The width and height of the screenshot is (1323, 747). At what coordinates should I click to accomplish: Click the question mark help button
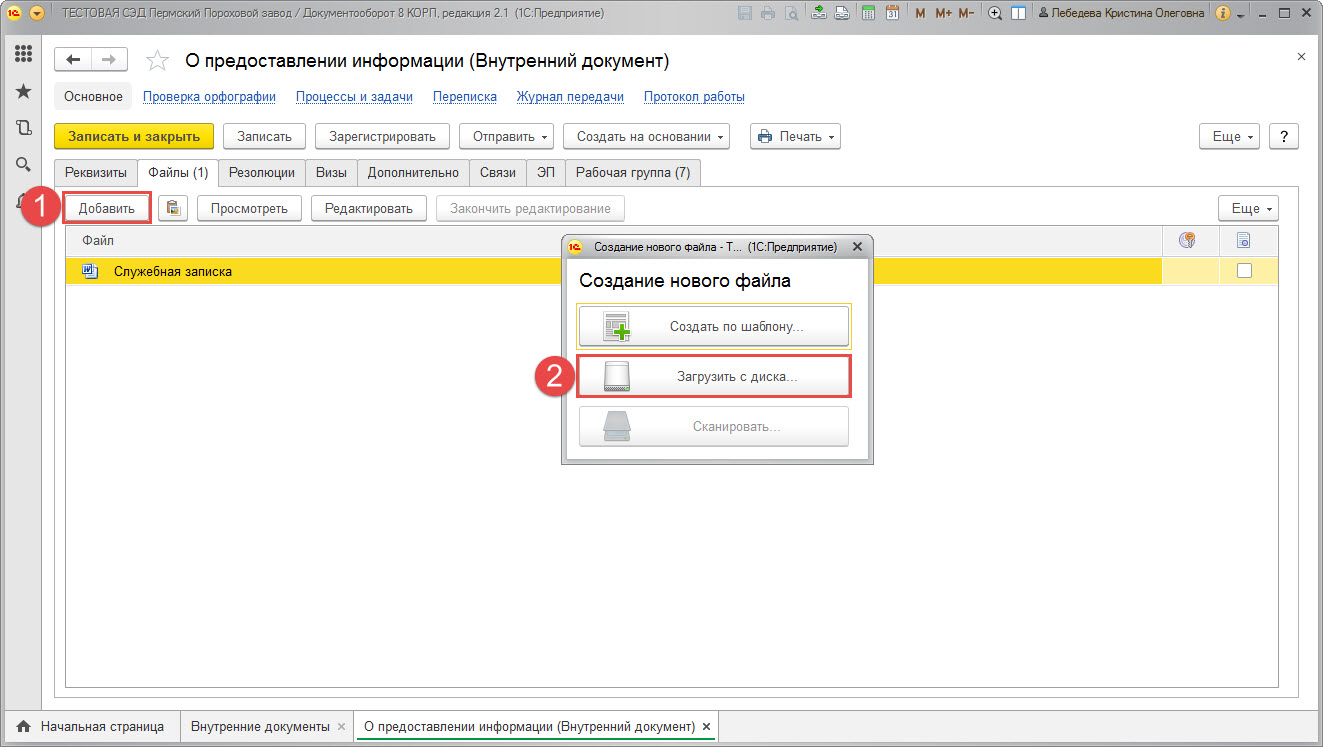(1283, 137)
